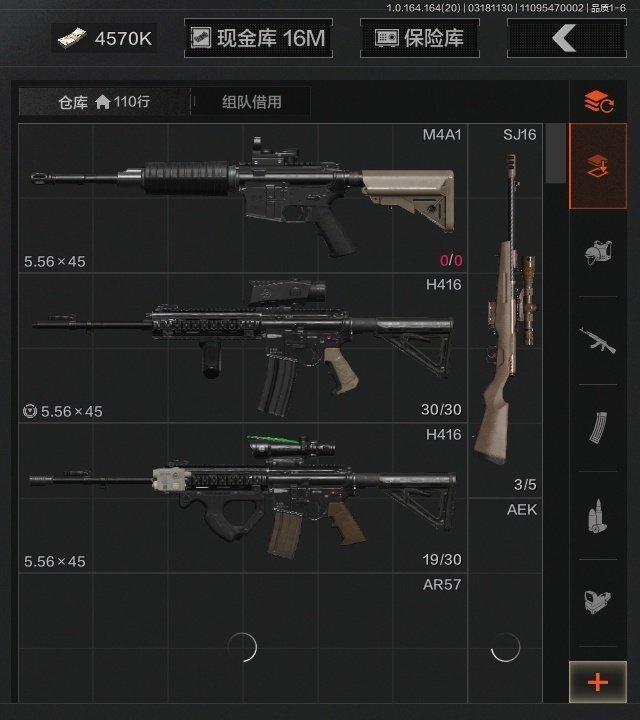
Task: Select the rifle weapons category icon
Action: coord(598,340)
